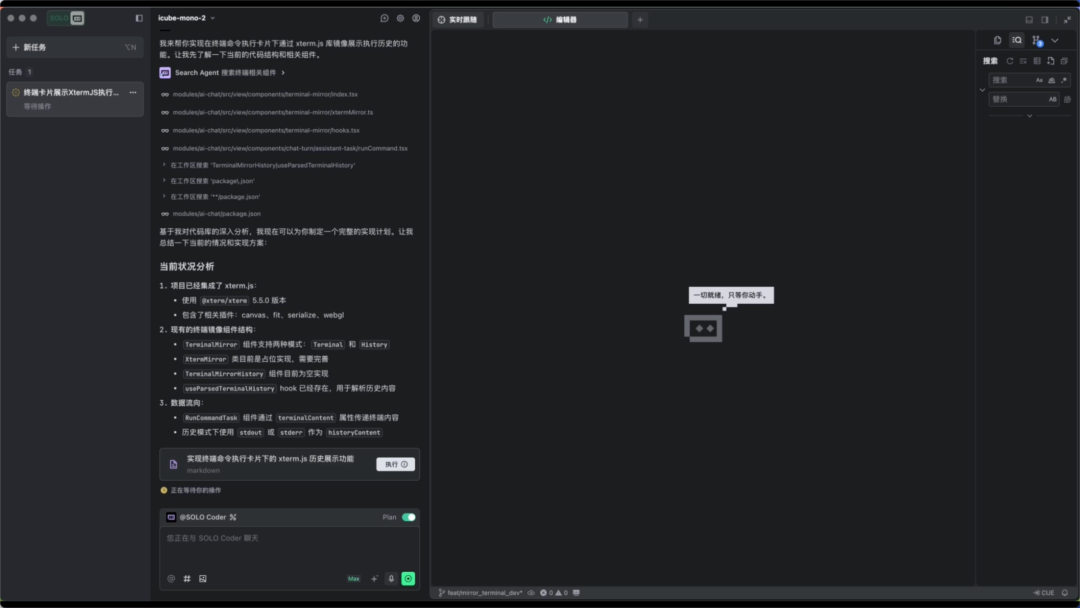The image size is (1080, 608).
Task: Toggle regular expression search option
Action: point(1064,80)
